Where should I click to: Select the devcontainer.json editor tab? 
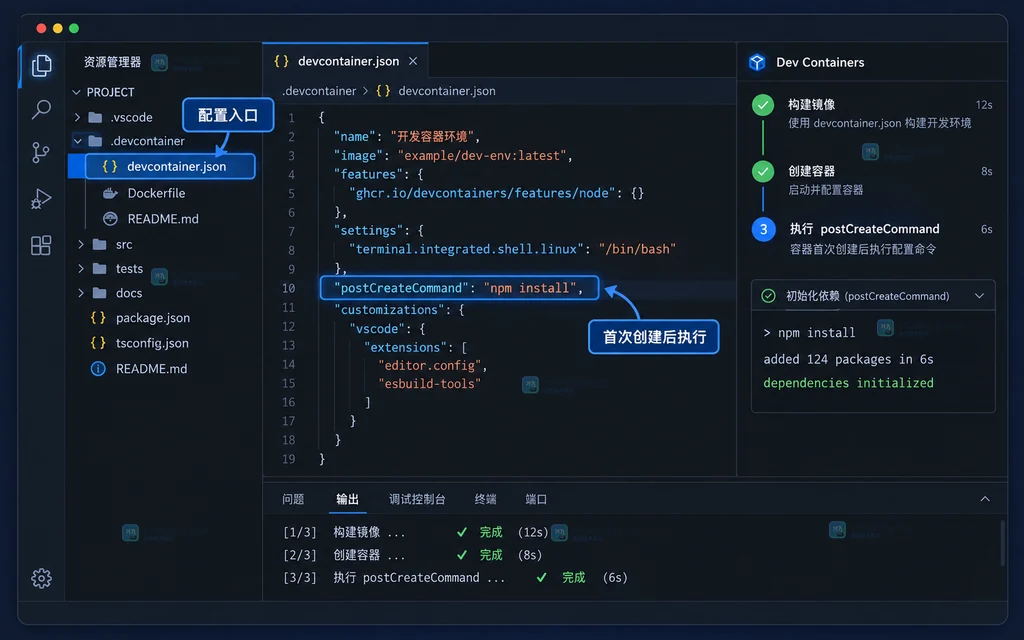[x=345, y=61]
